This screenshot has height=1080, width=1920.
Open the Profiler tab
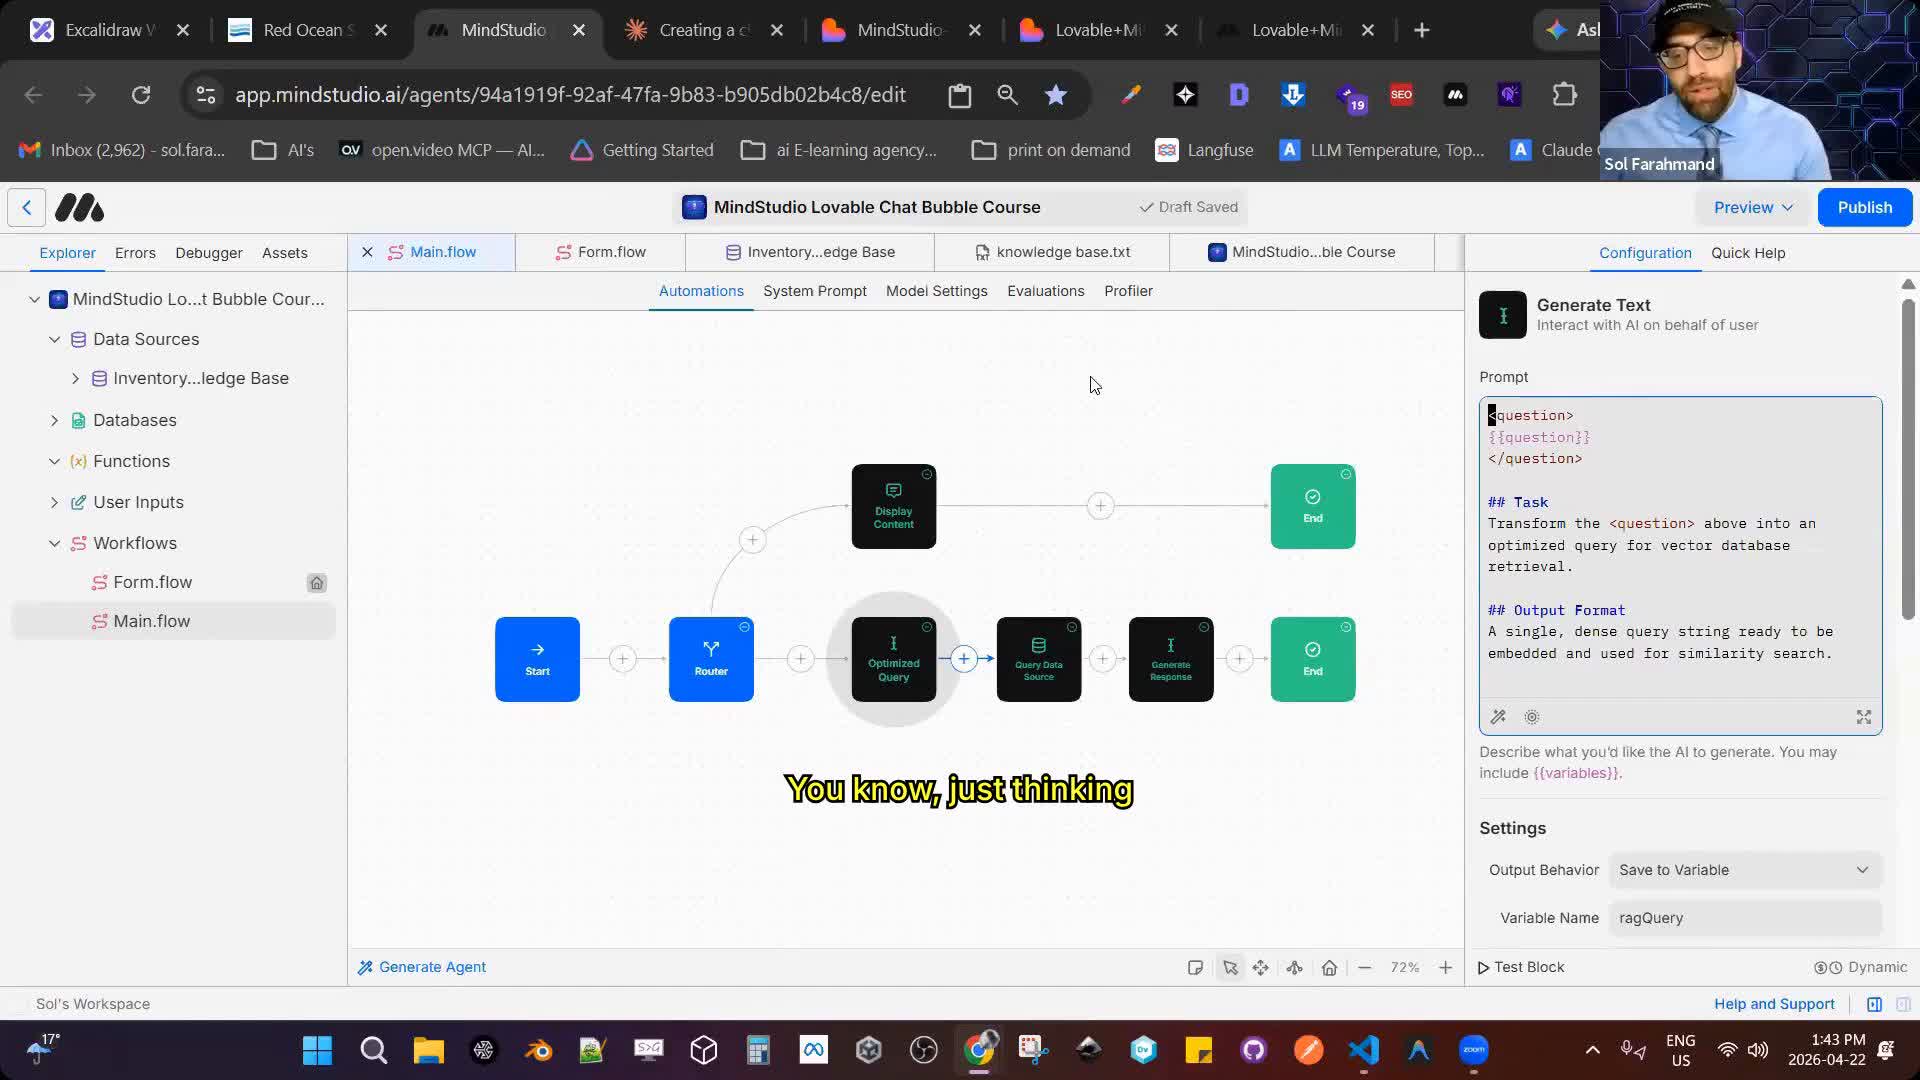click(1129, 291)
